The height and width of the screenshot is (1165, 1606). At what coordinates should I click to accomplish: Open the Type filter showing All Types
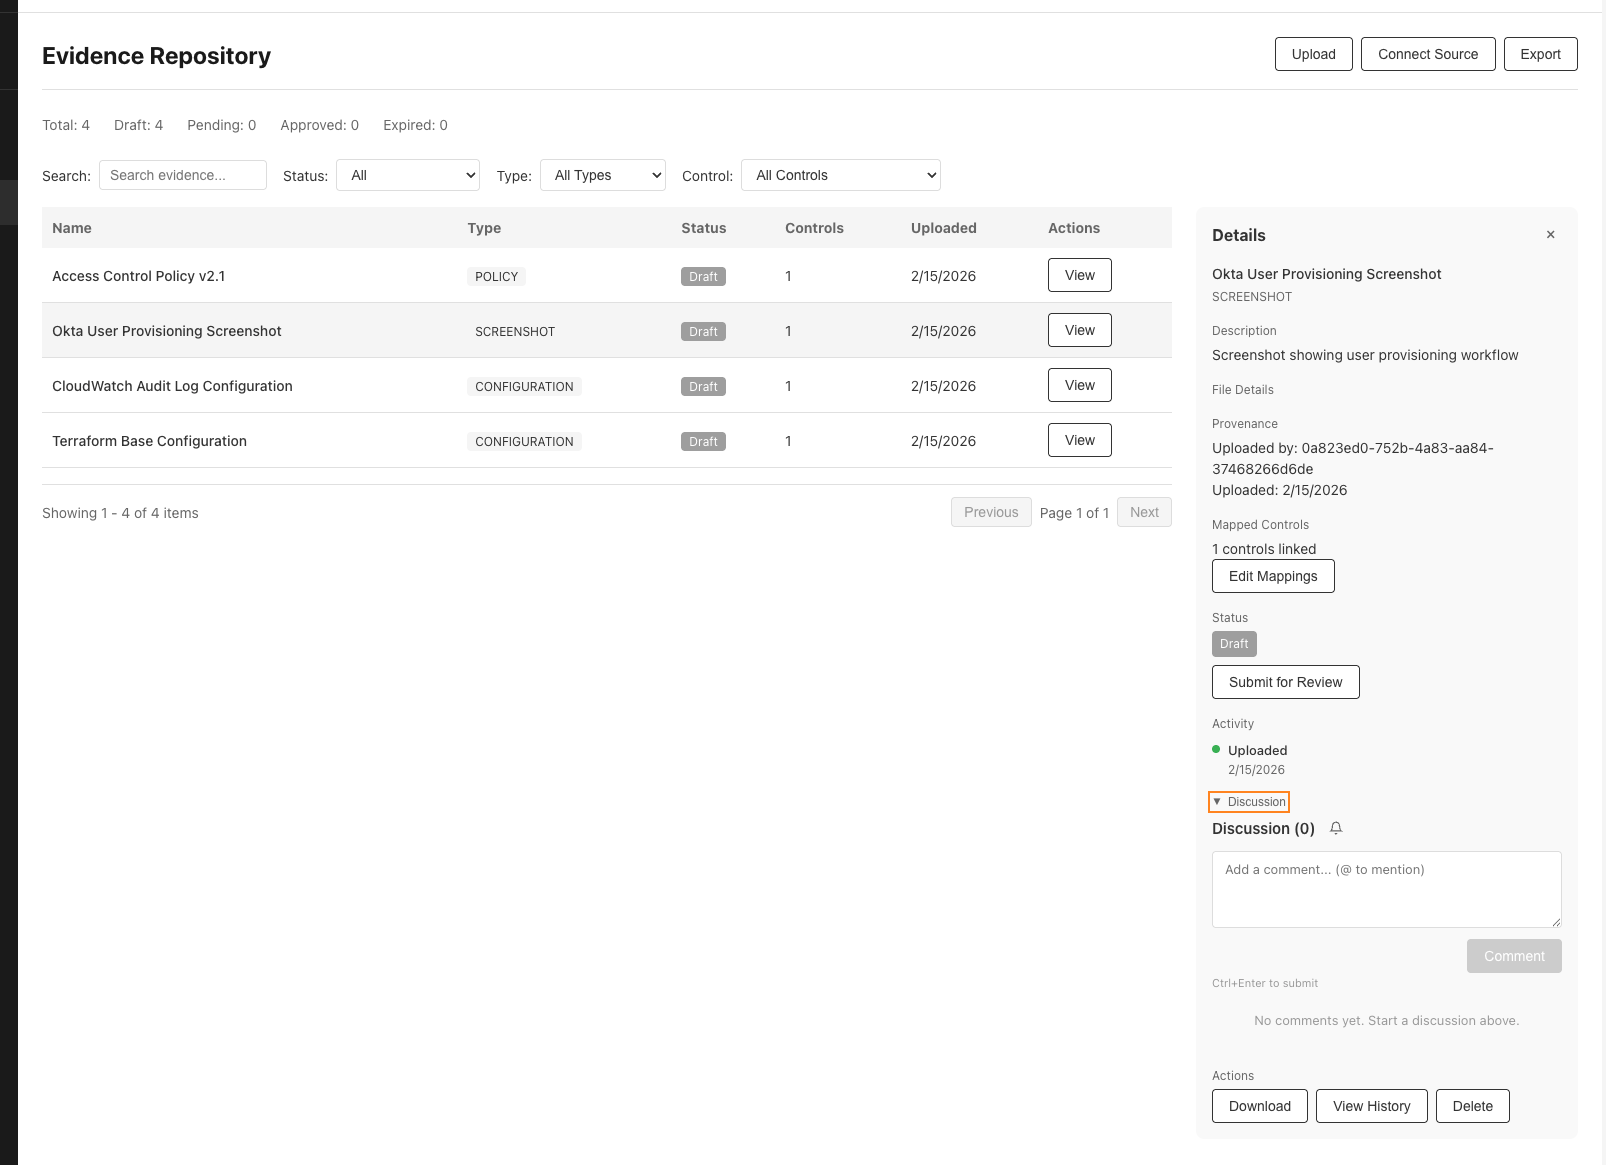tap(602, 175)
